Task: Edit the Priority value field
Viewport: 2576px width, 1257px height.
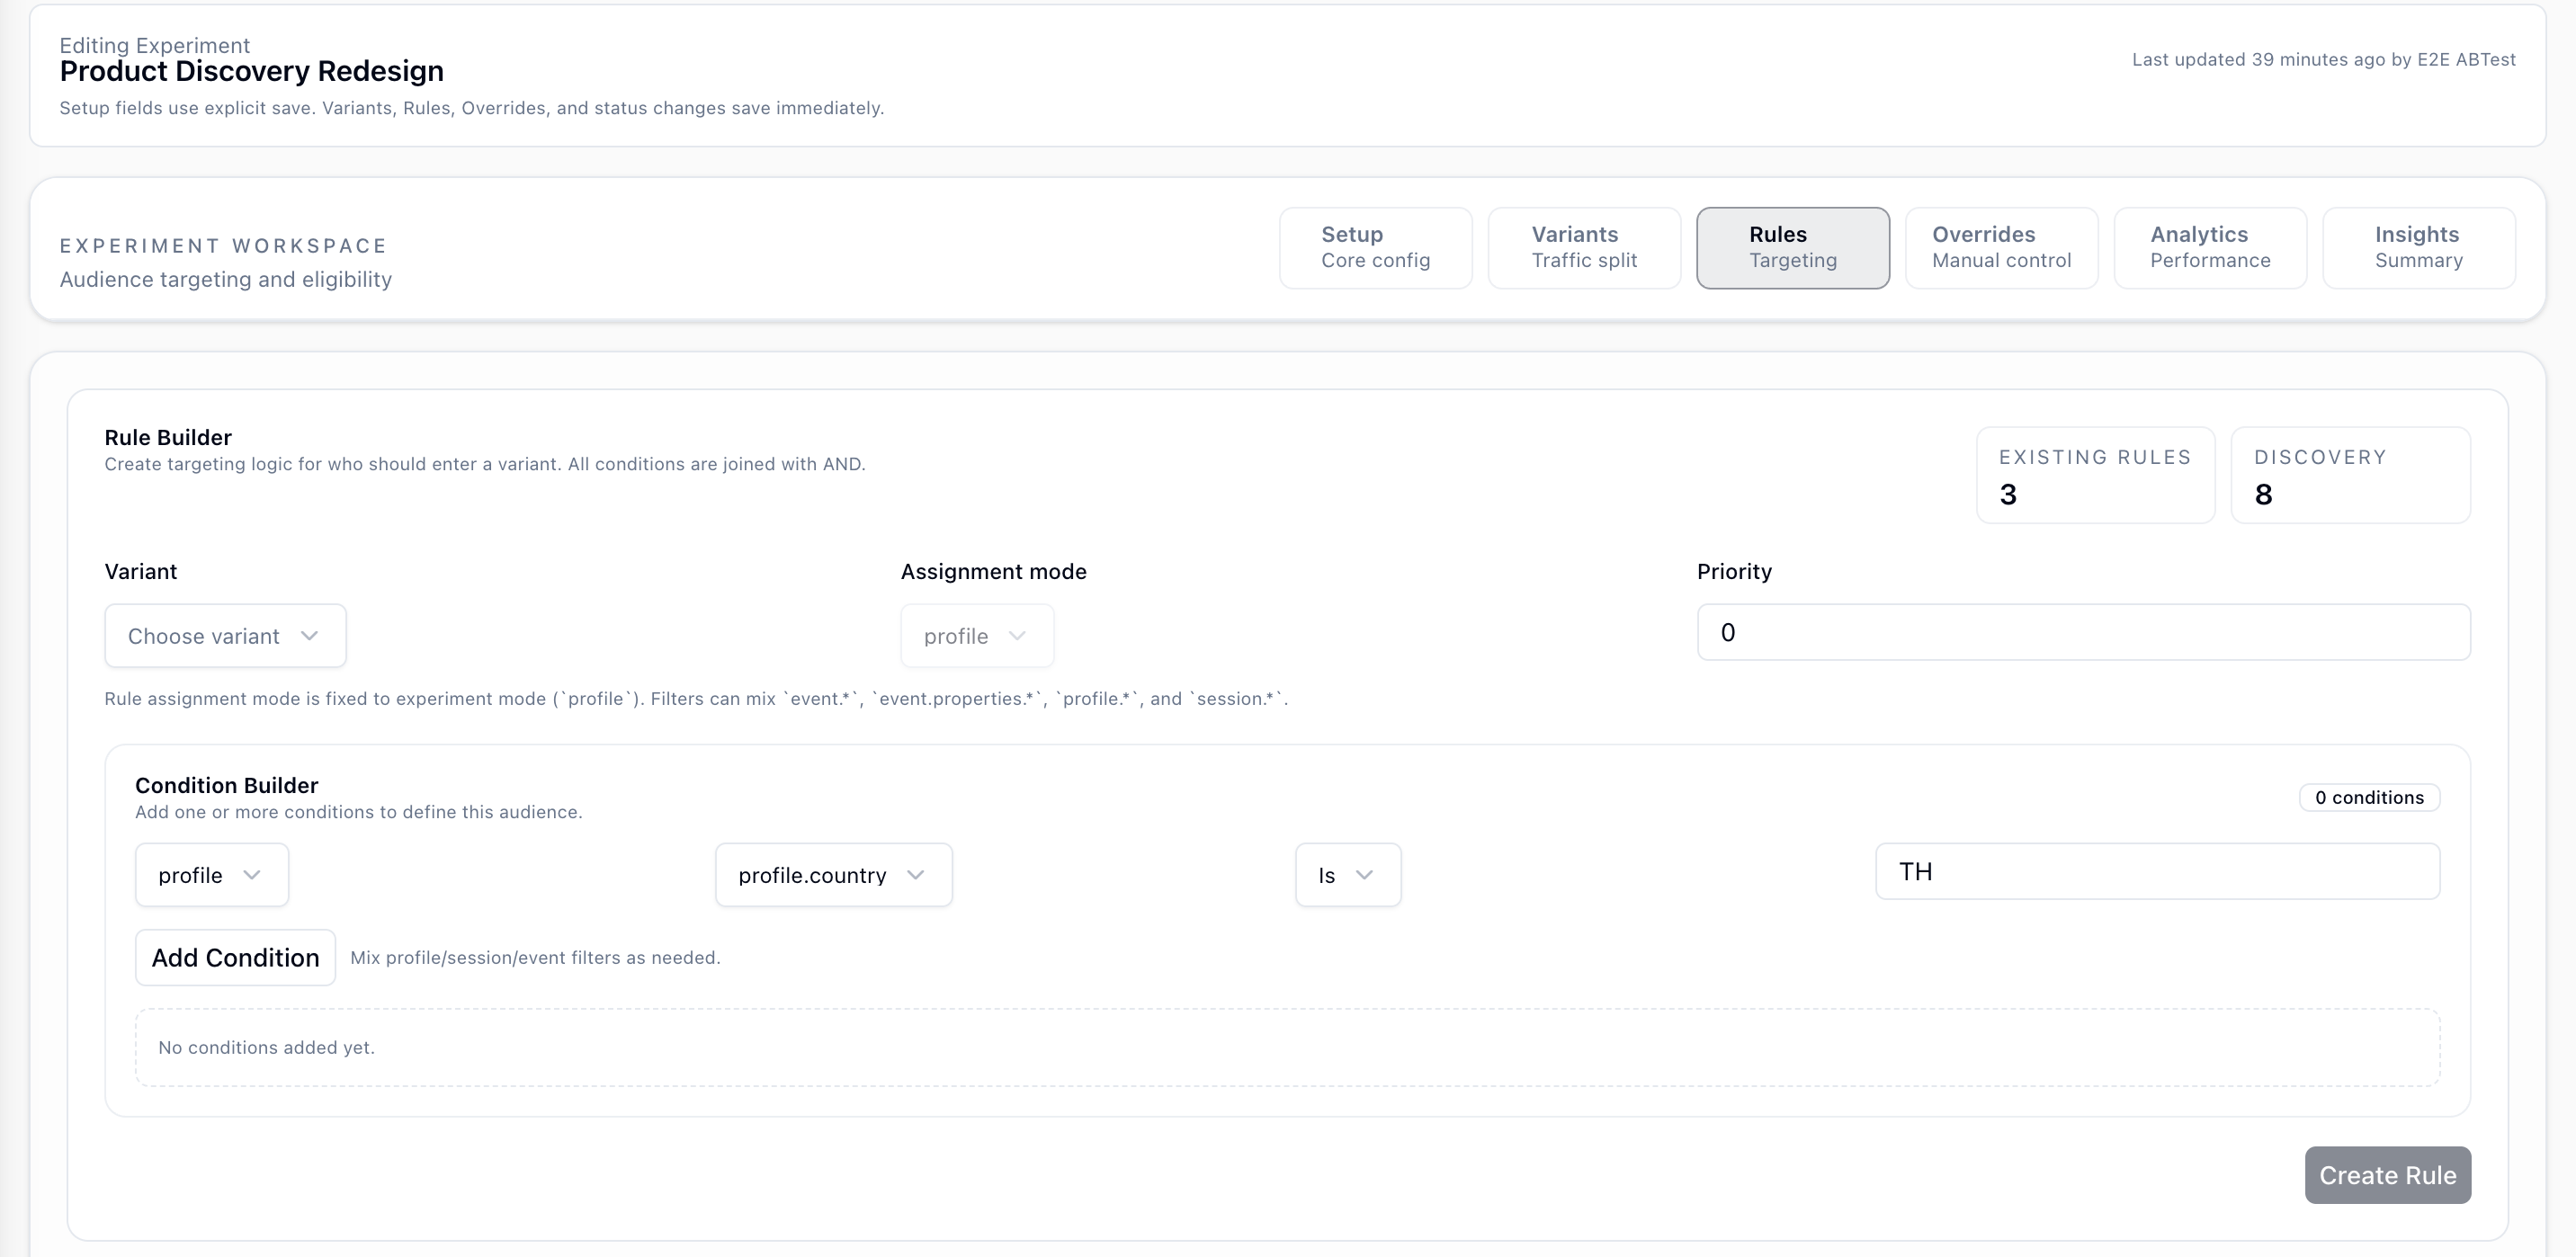Action: click(x=2082, y=632)
